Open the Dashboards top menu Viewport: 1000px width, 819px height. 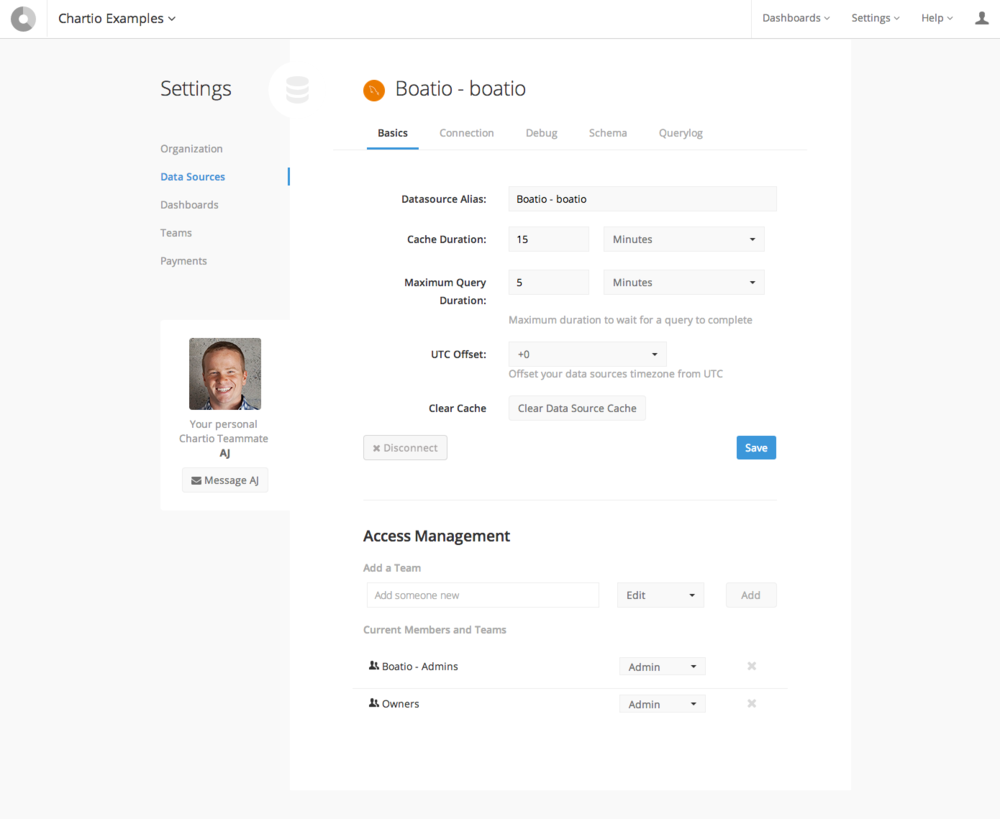click(796, 18)
